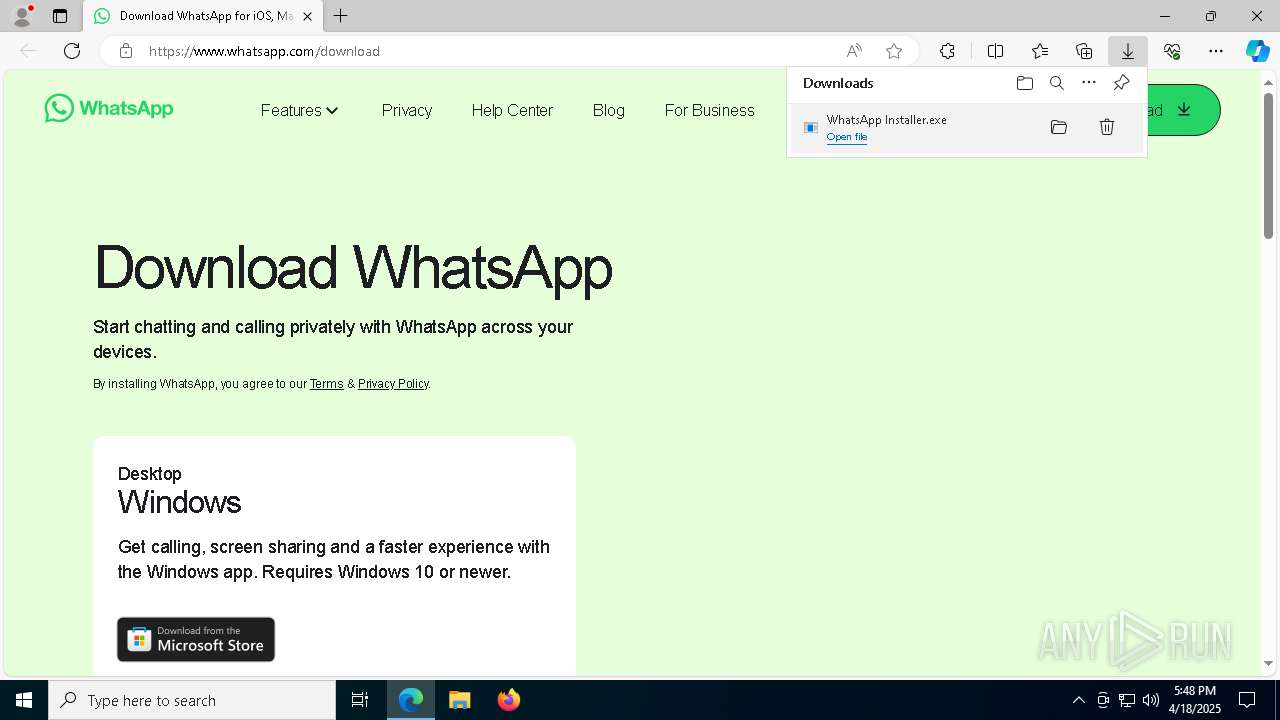Open Collections in the toolbar
Viewport: 1280px width, 720px height.
pyautogui.click(x=1084, y=51)
